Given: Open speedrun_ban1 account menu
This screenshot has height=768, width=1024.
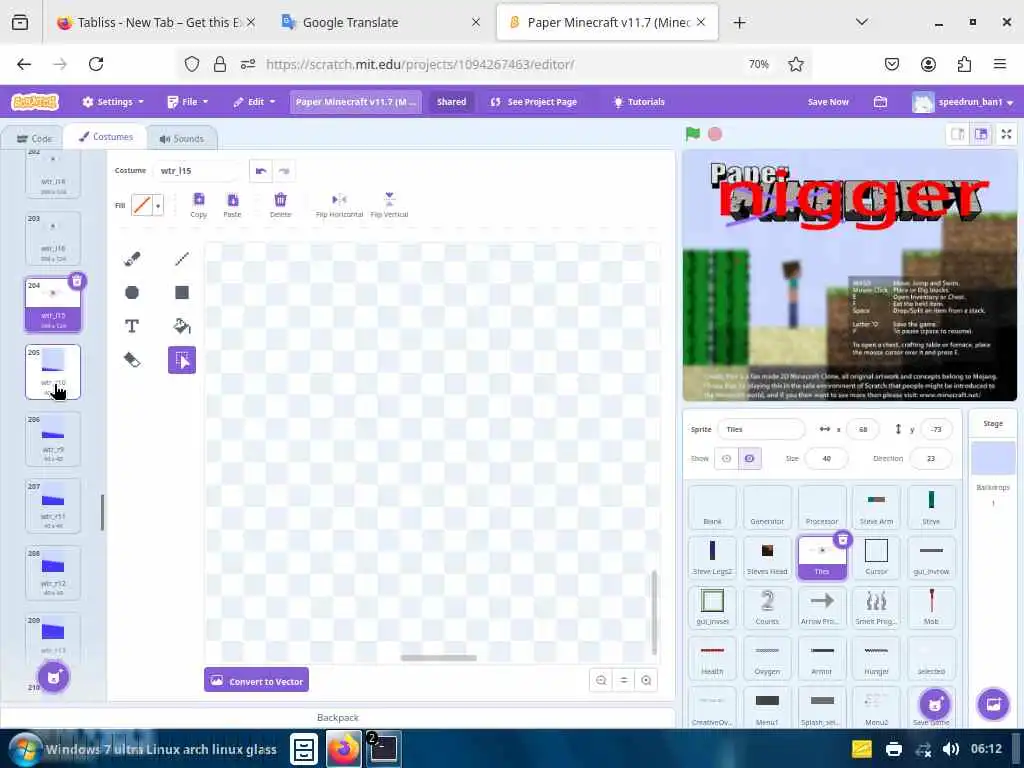Looking at the screenshot, I should click(x=963, y=102).
